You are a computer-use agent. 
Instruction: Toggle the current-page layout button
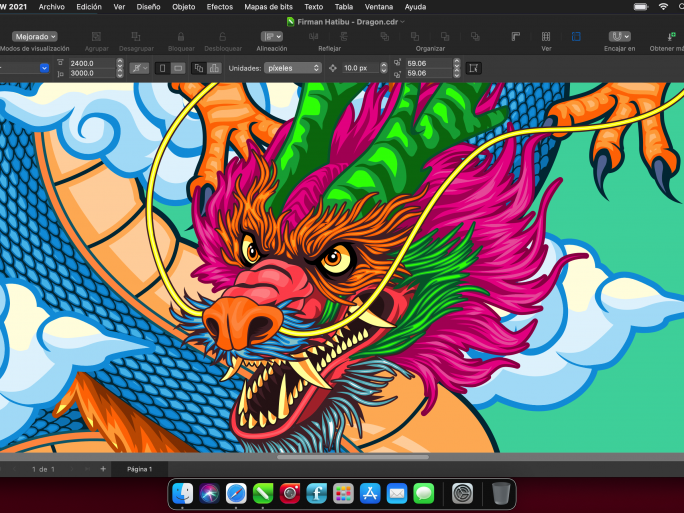(214, 68)
